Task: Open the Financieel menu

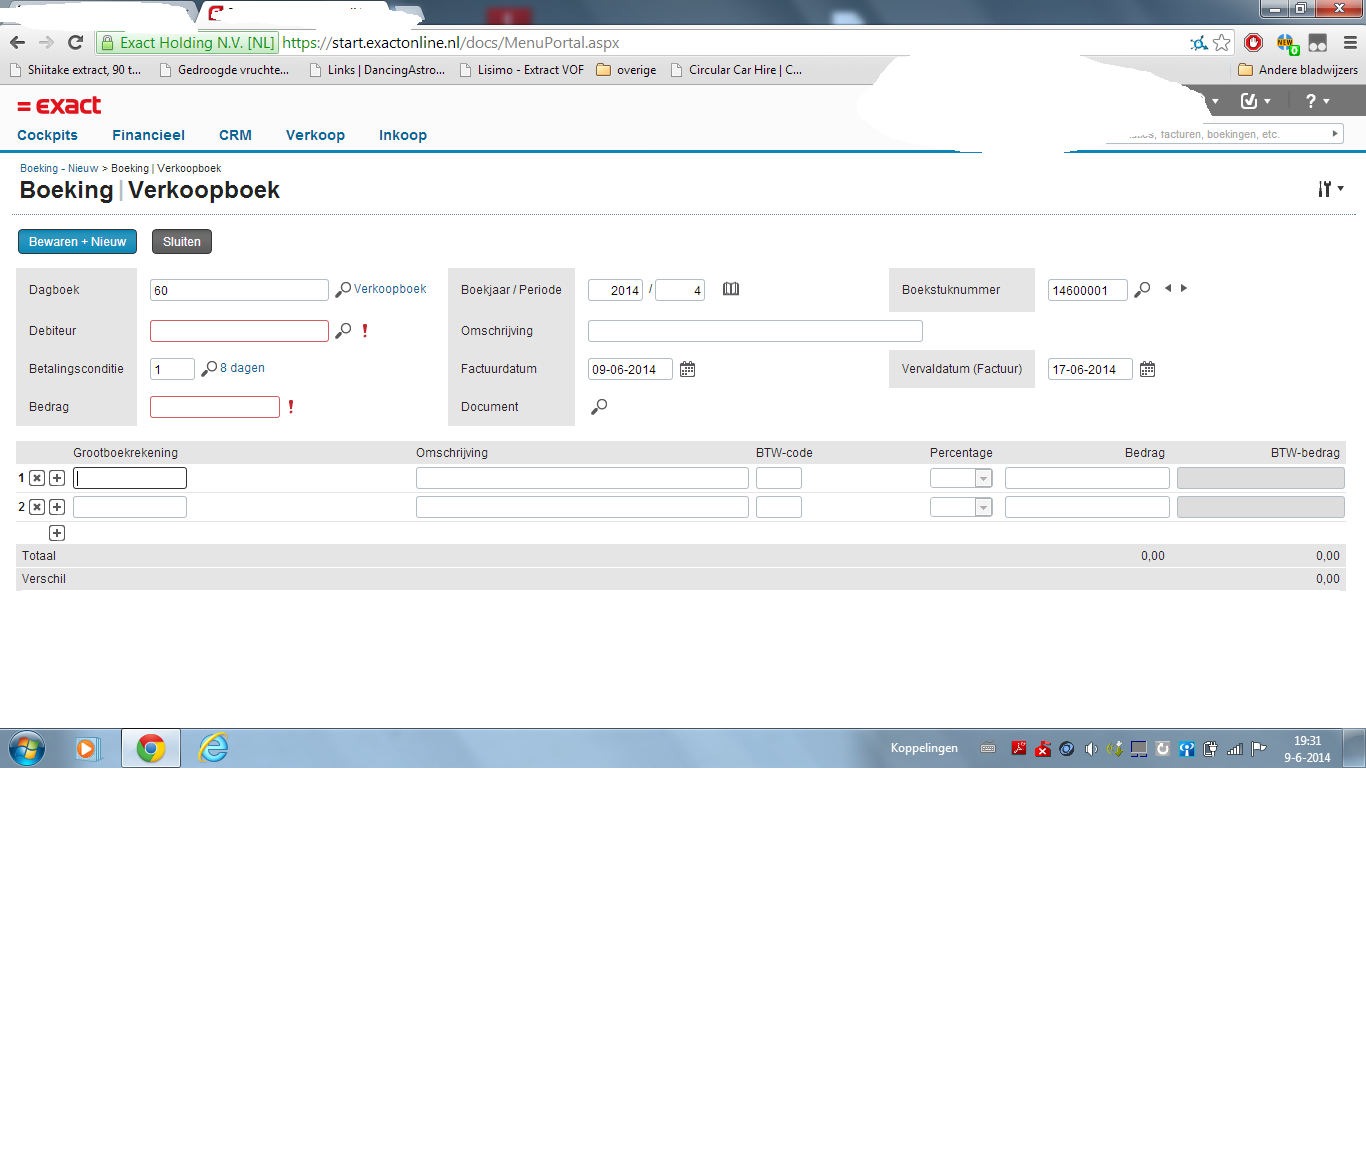Action: [x=148, y=135]
